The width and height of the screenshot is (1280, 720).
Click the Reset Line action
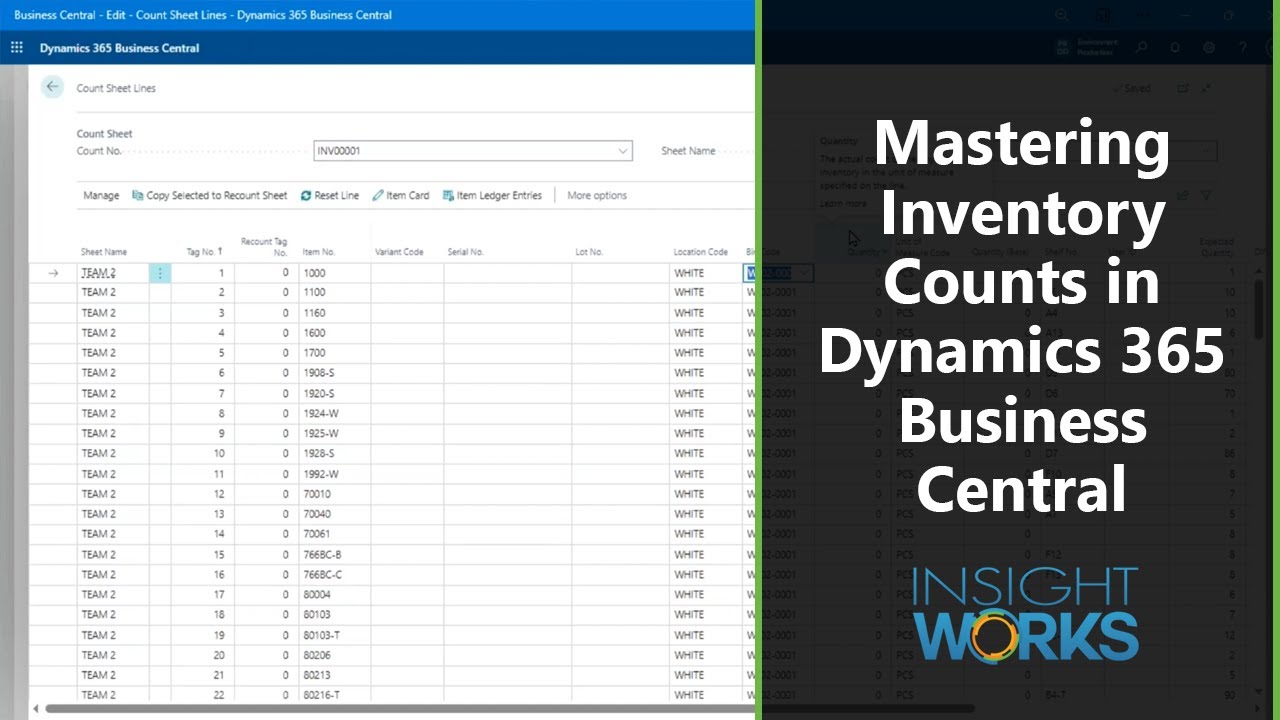tap(330, 195)
